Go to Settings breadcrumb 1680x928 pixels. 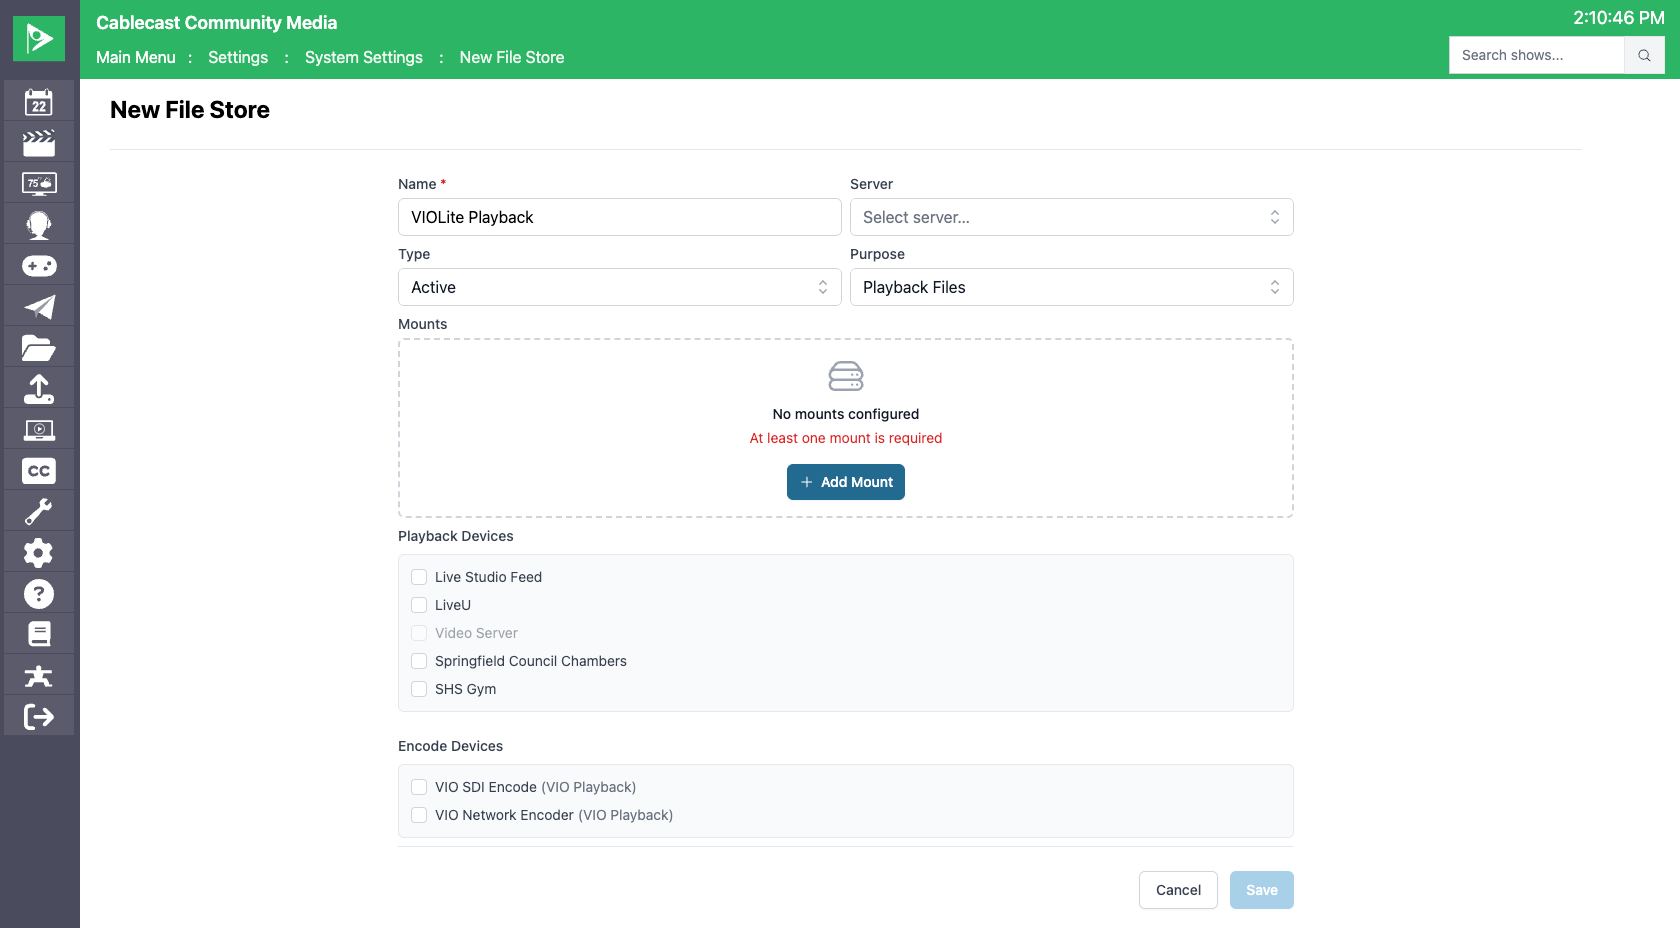pyautogui.click(x=238, y=57)
